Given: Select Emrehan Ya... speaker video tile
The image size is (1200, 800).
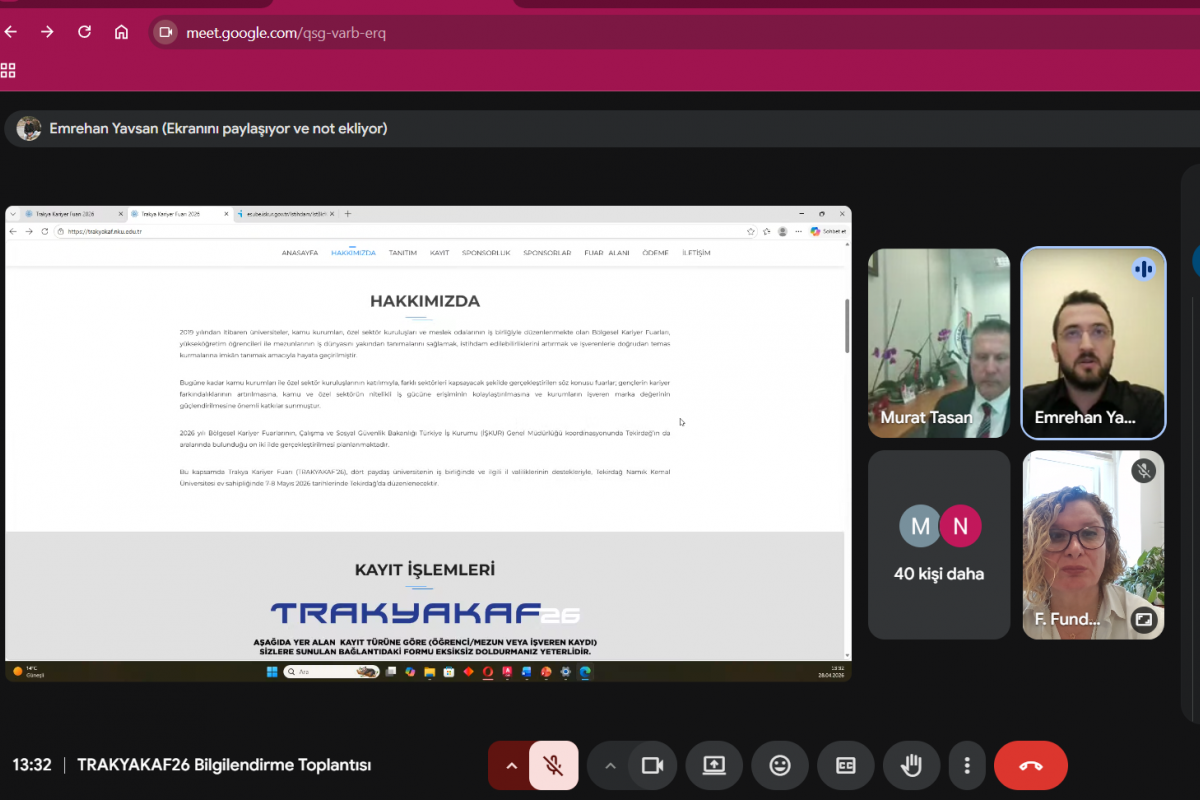Looking at the screenshot, I should tap(1093, 343).
